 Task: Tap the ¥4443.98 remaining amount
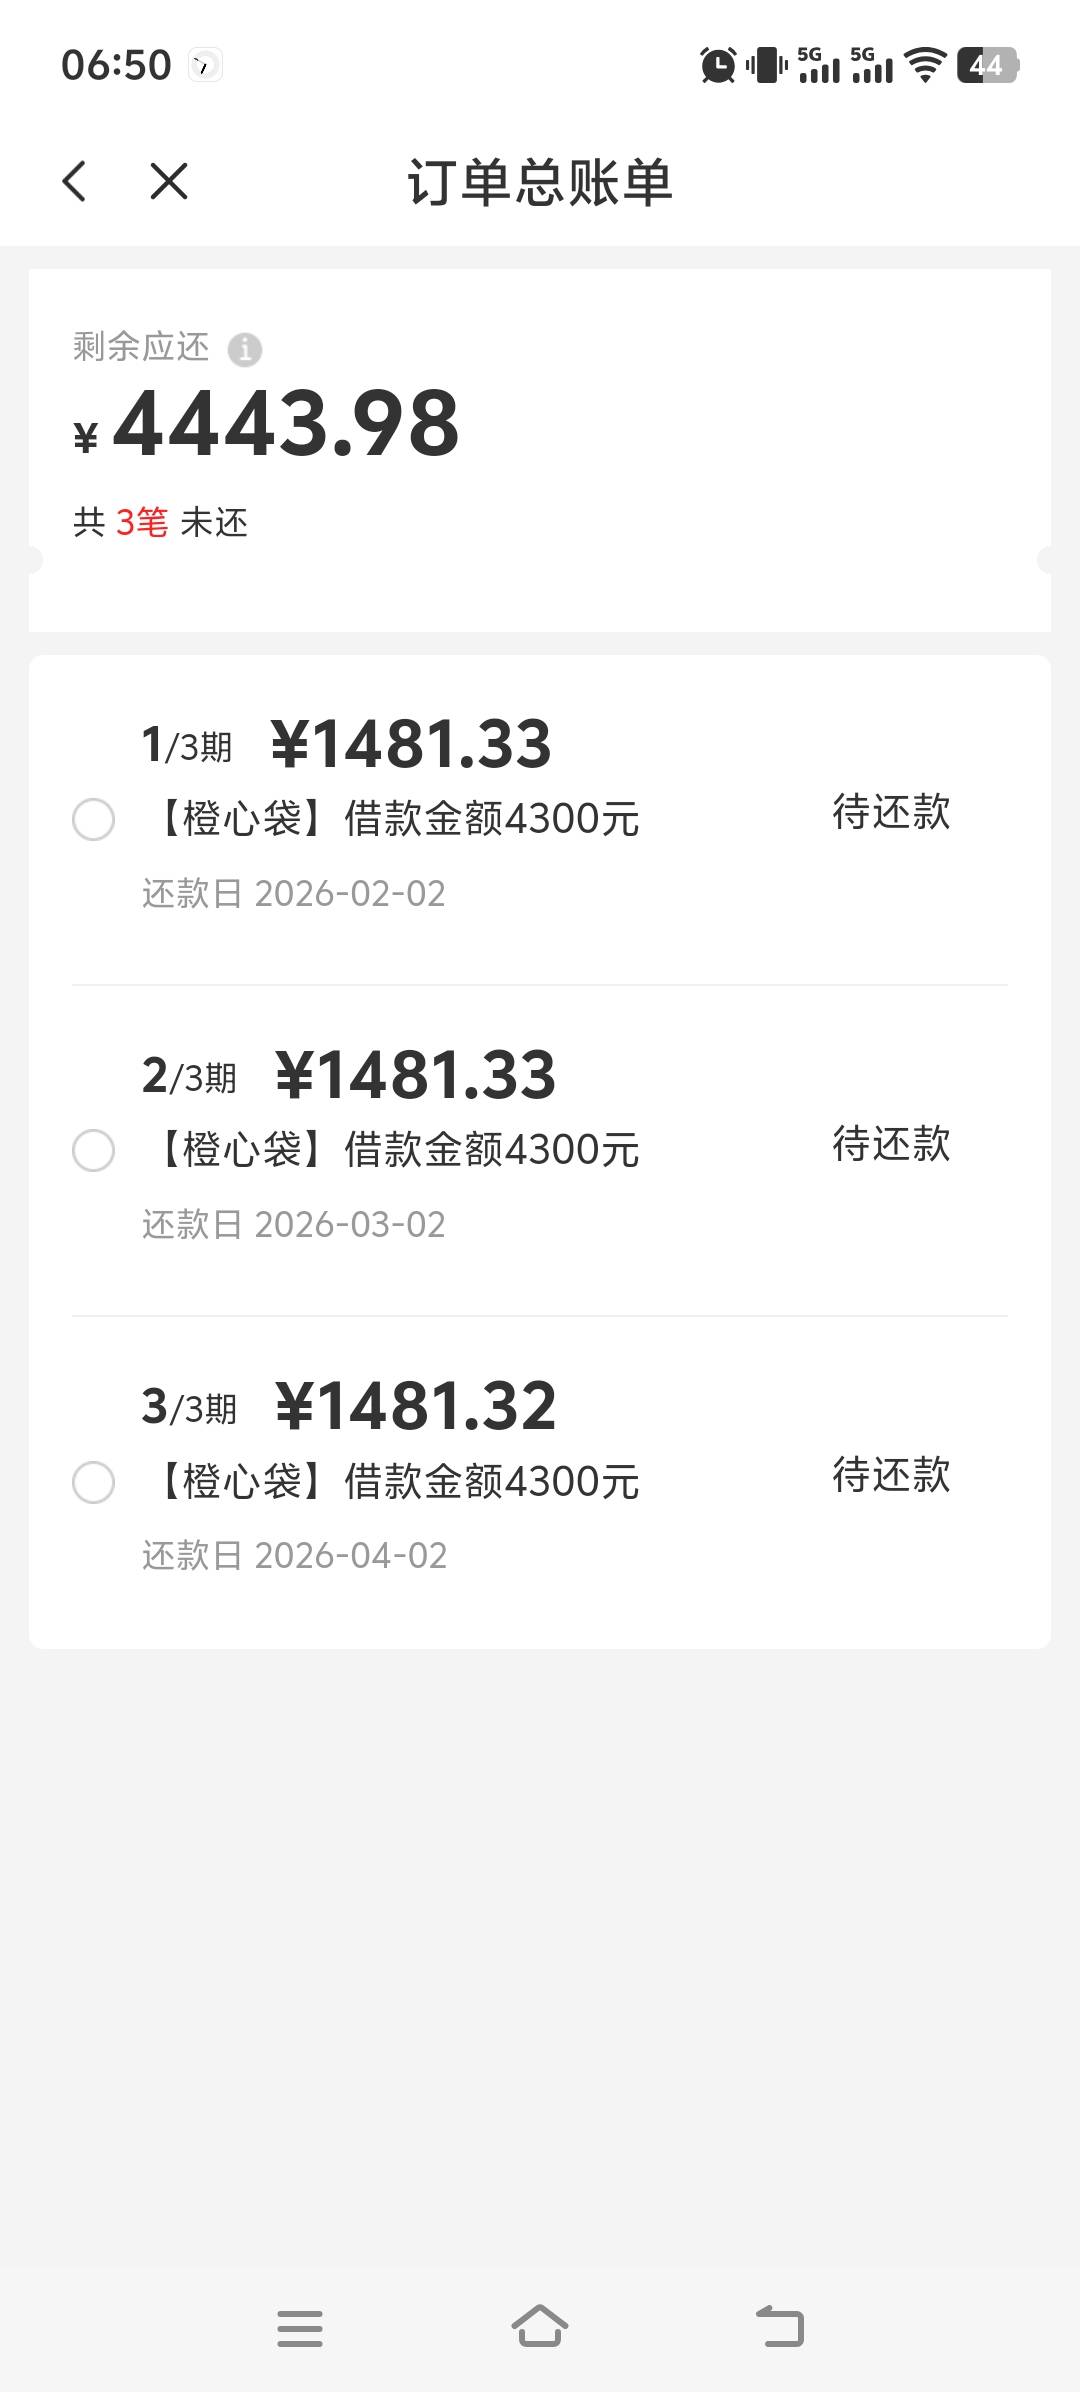285,424
